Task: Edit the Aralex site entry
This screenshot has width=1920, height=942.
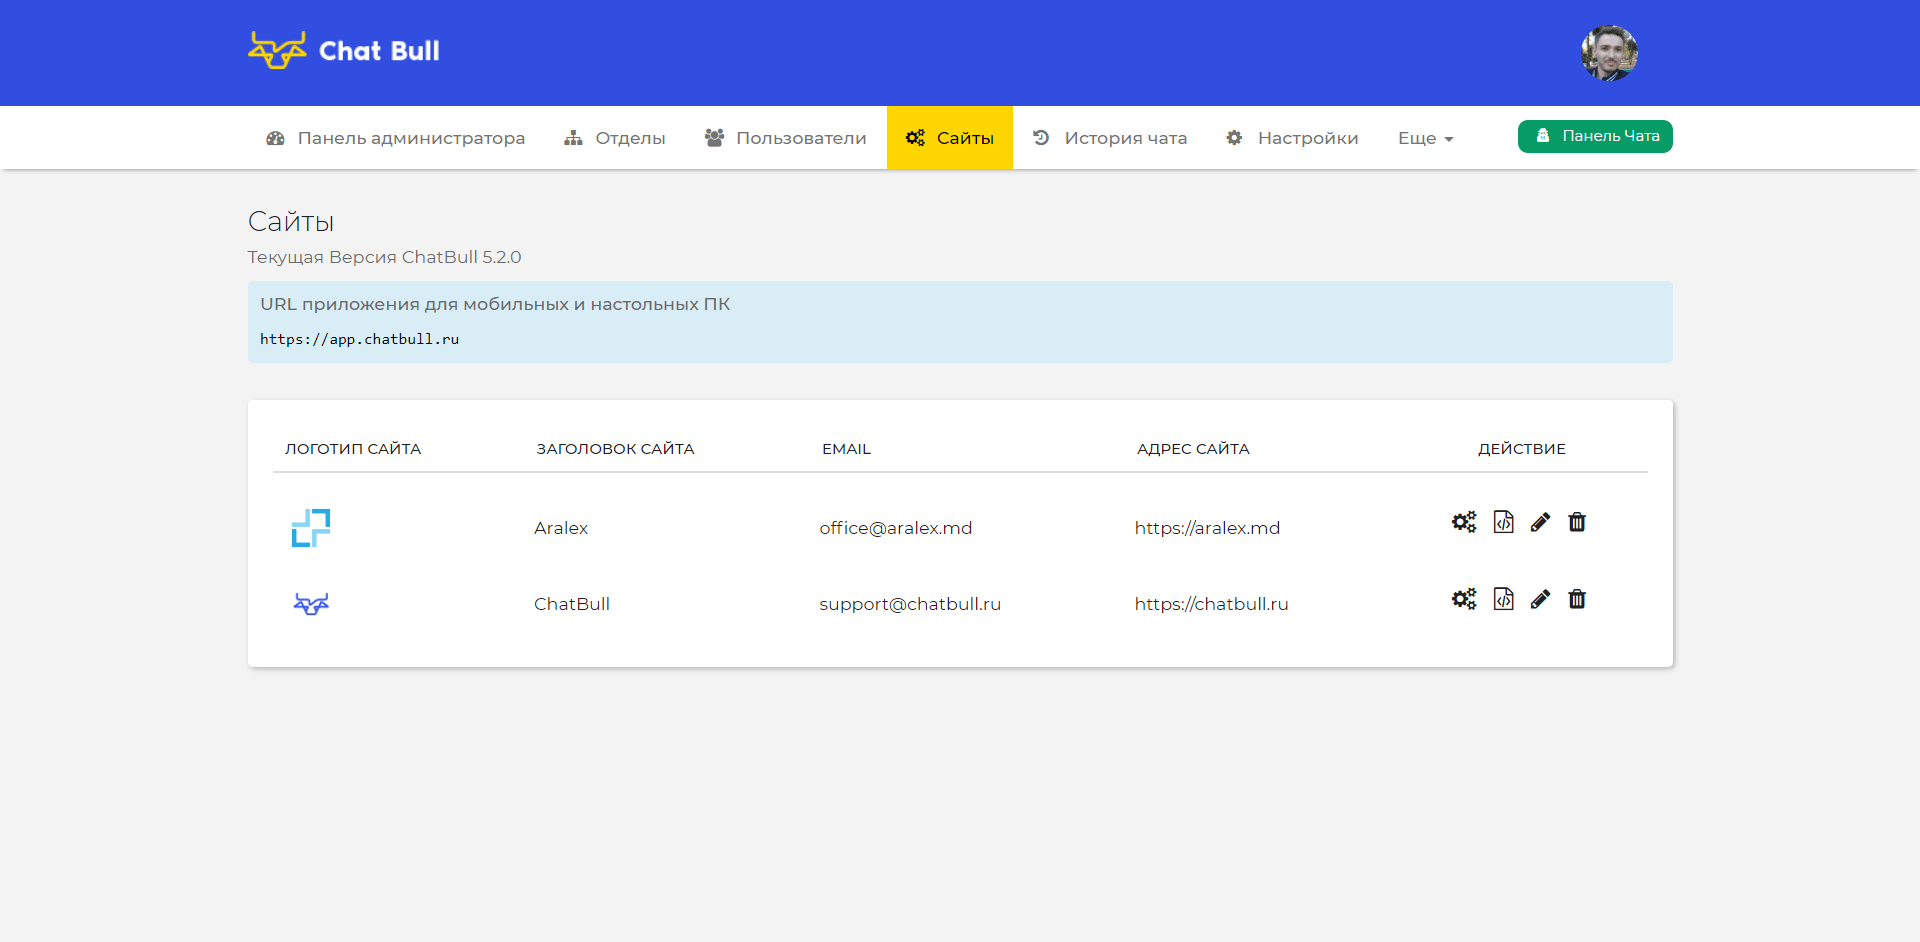Action: pyautogui.click(x=1540, y=522)
